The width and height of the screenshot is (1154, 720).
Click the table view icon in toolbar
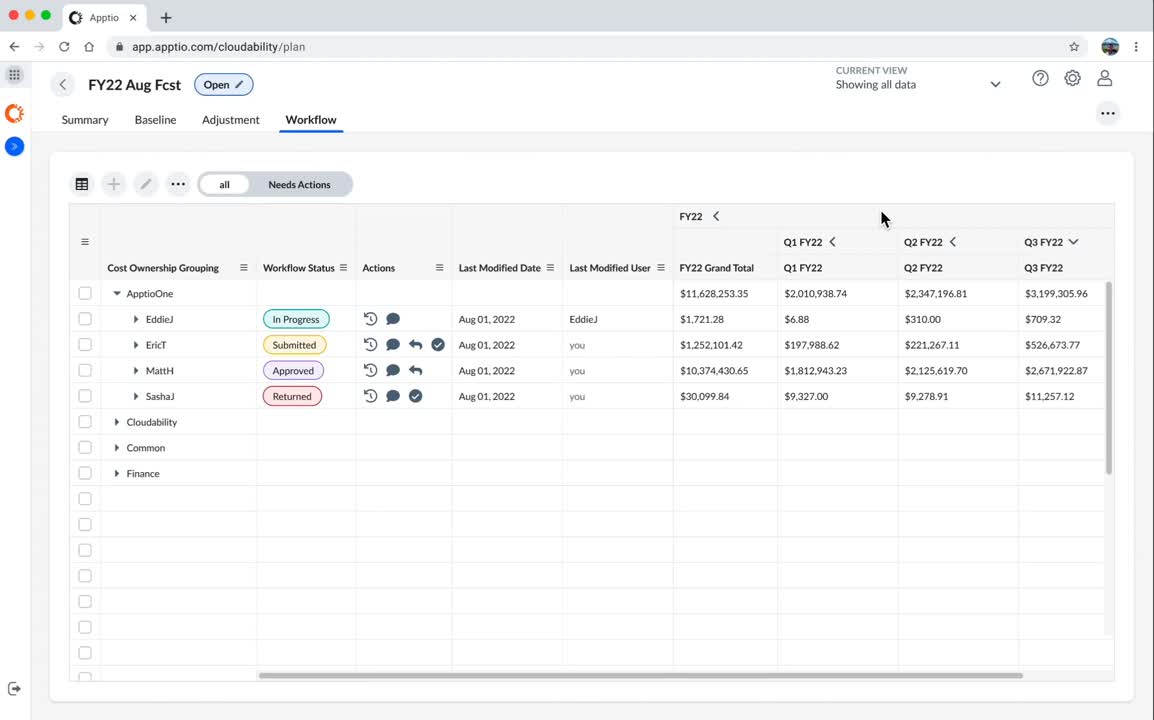click(82, 184)
